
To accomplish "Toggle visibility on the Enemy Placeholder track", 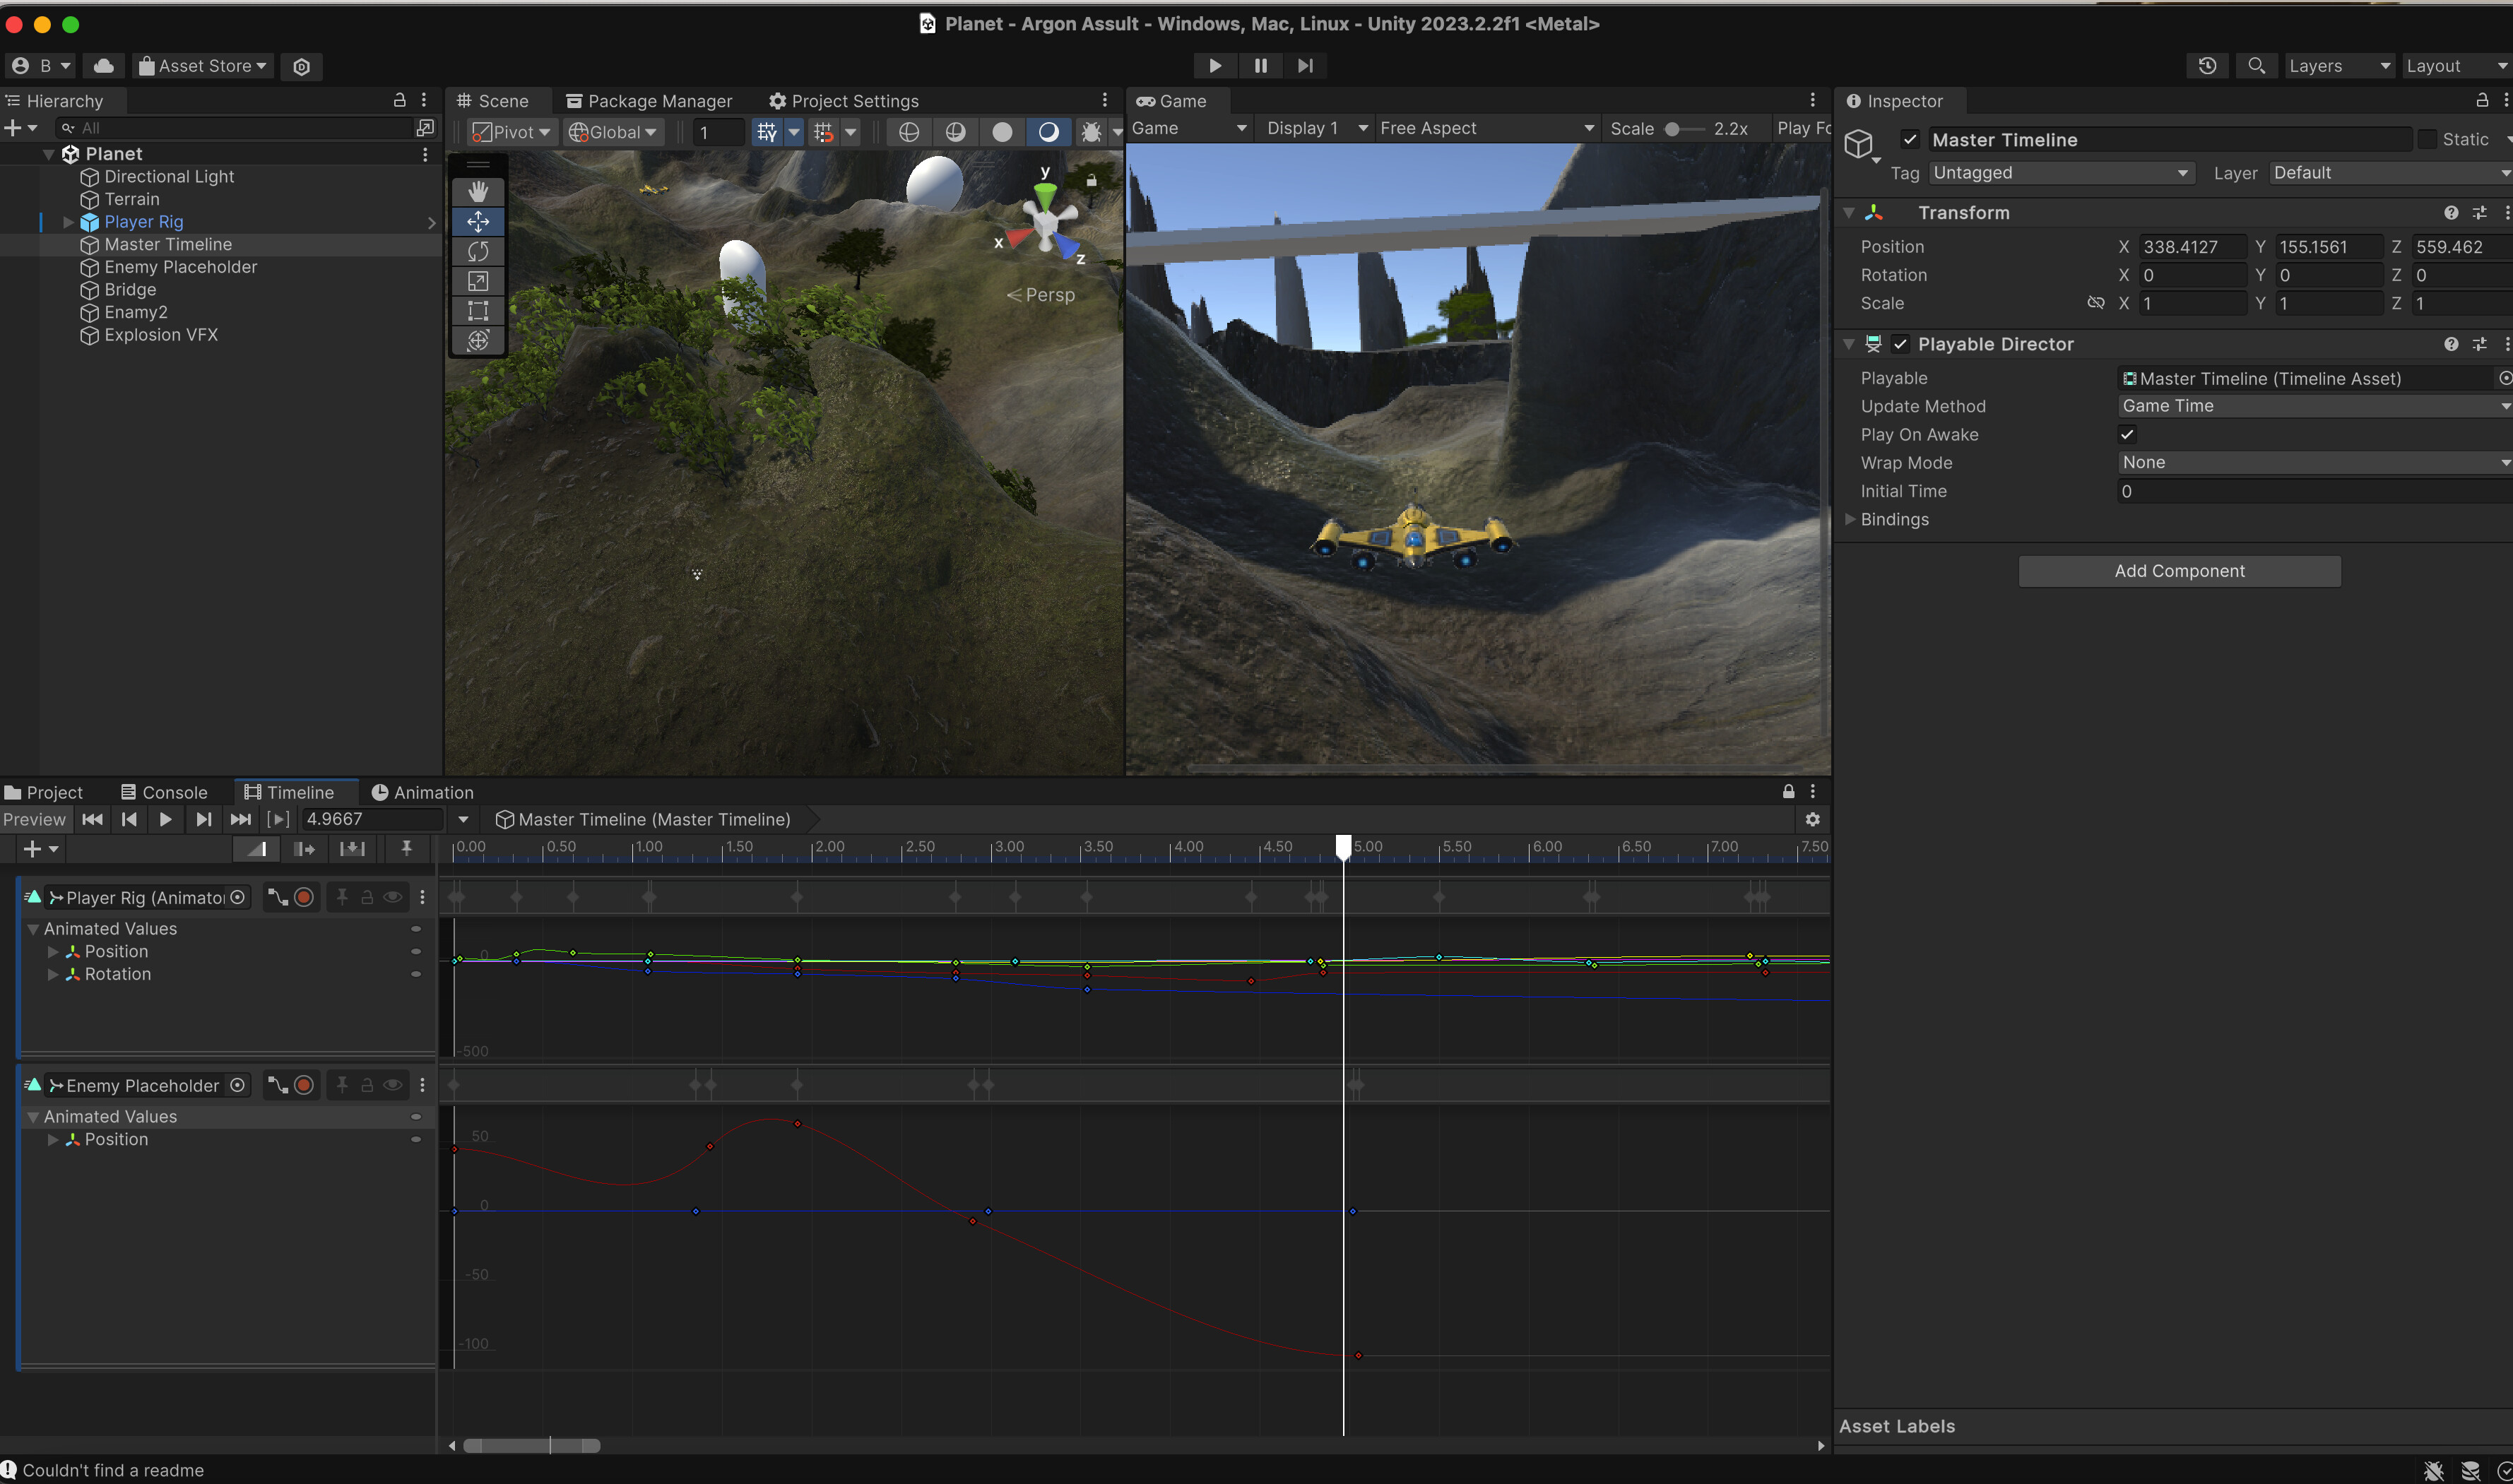I will [392, 1084].
